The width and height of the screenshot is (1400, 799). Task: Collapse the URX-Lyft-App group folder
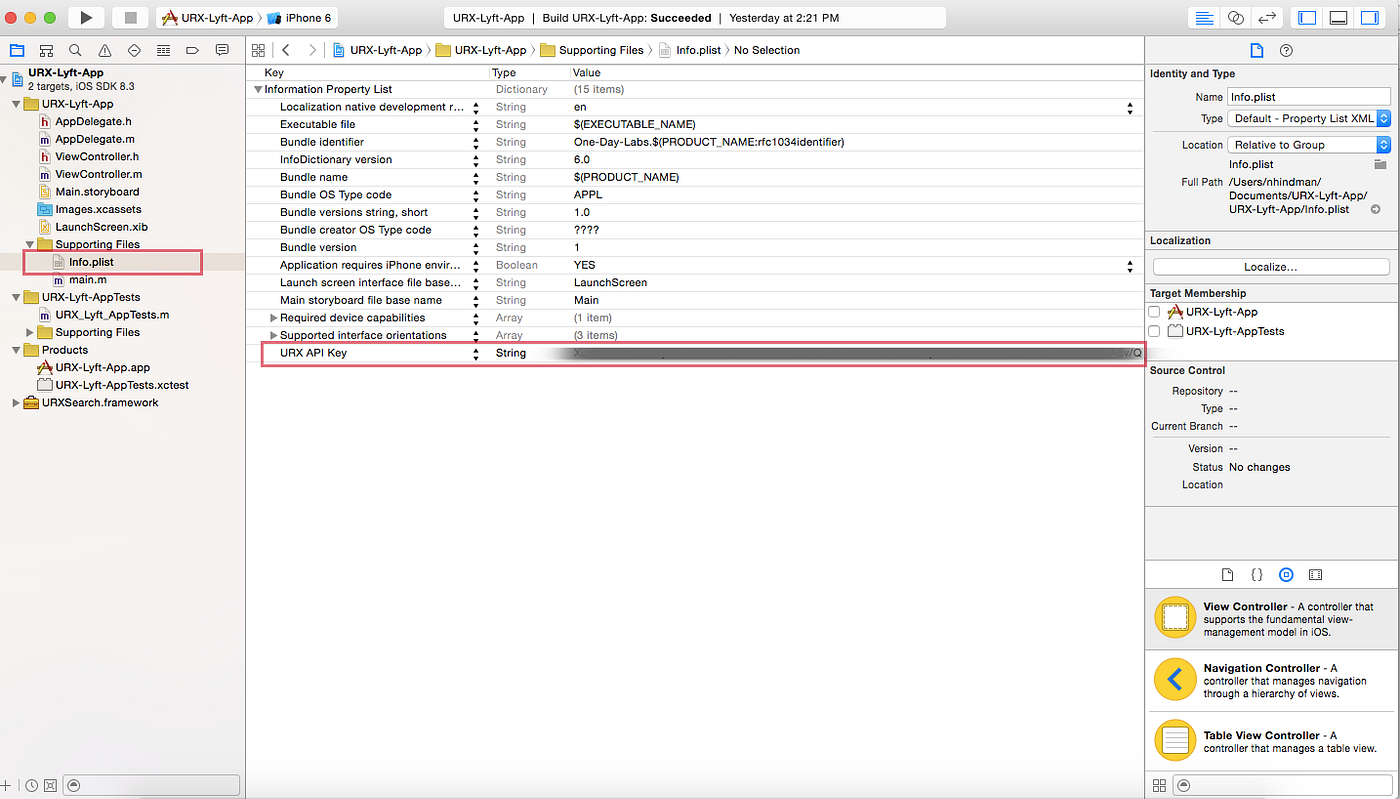pyautogui.click(x=16, y=104)
